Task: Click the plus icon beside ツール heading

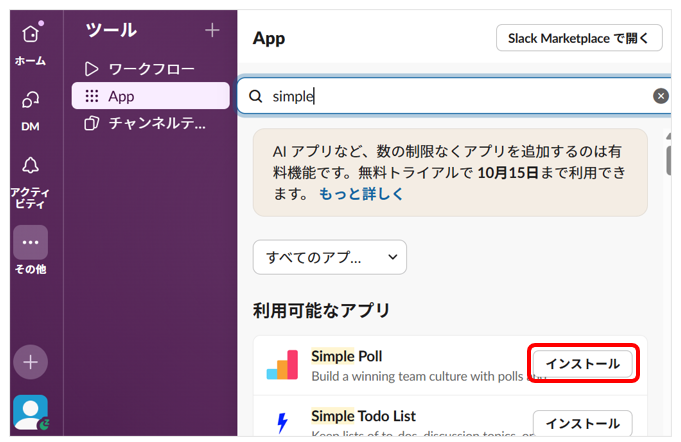Action: coord(212,30)
